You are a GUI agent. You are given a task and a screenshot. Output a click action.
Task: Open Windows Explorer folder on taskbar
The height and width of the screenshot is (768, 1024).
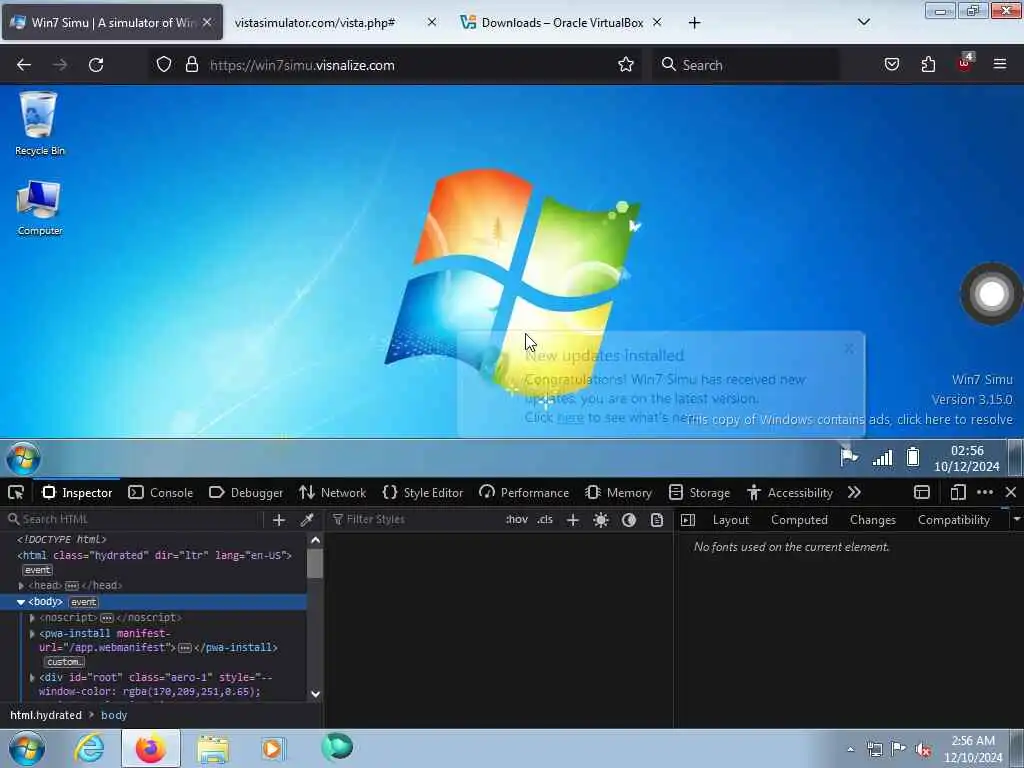tap(213, 748)
